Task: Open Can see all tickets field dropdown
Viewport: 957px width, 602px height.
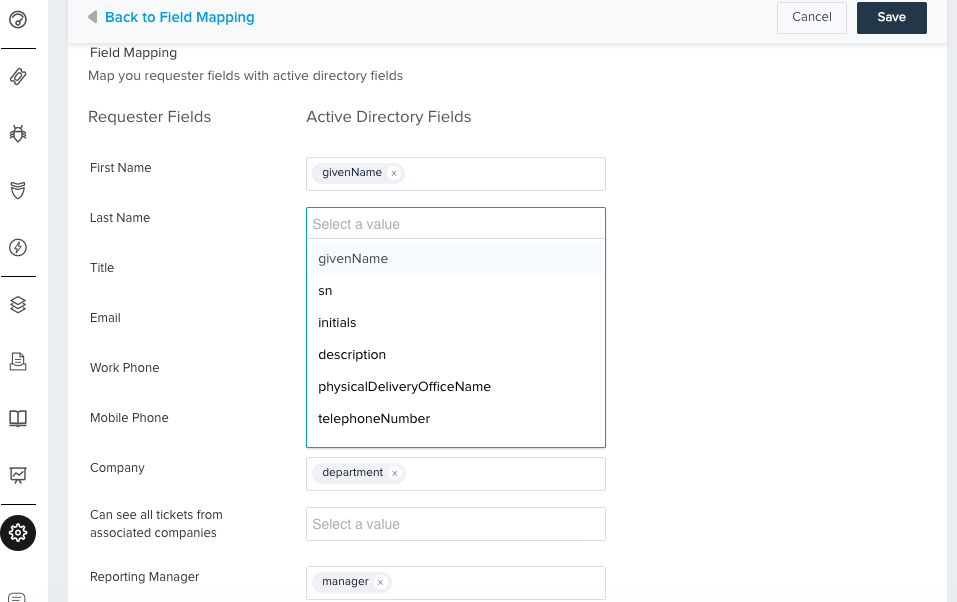Action: tap(456, 524)
